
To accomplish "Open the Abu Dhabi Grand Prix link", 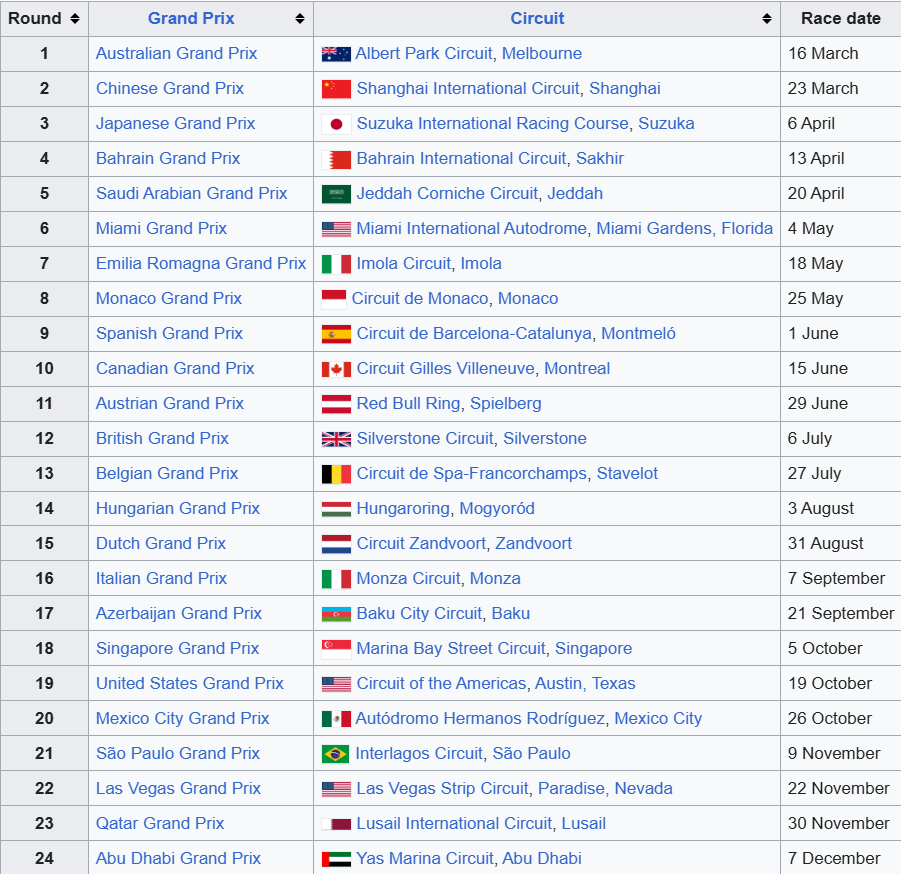I will click(x=178, y=858).
